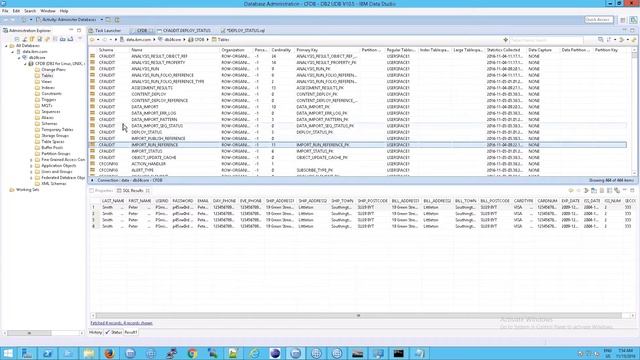Switch to the Task Launcher tab
The height and width of the screenshot is (360, 640).
[105, 31]
